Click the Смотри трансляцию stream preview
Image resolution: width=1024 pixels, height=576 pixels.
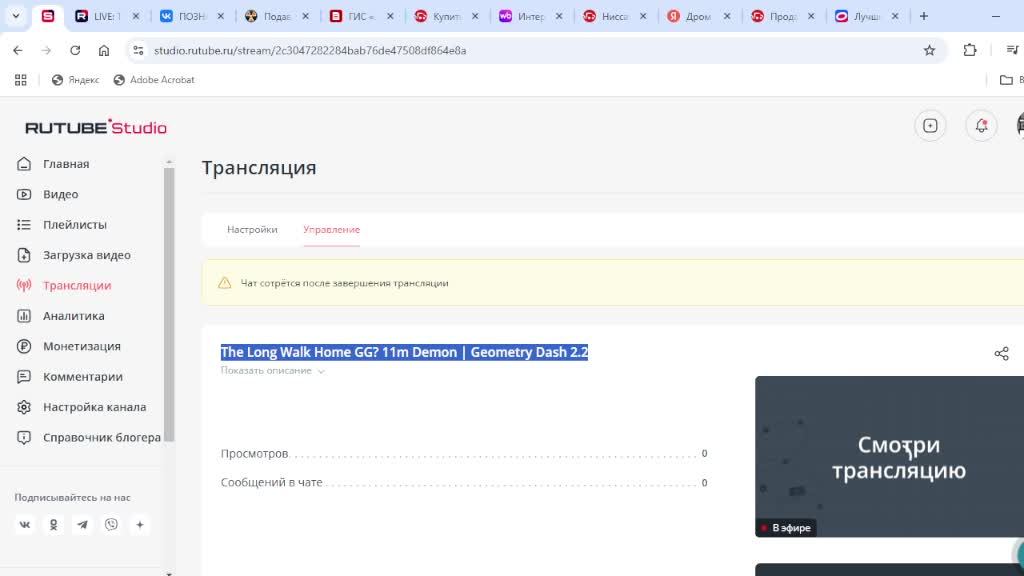coord(889,456)
